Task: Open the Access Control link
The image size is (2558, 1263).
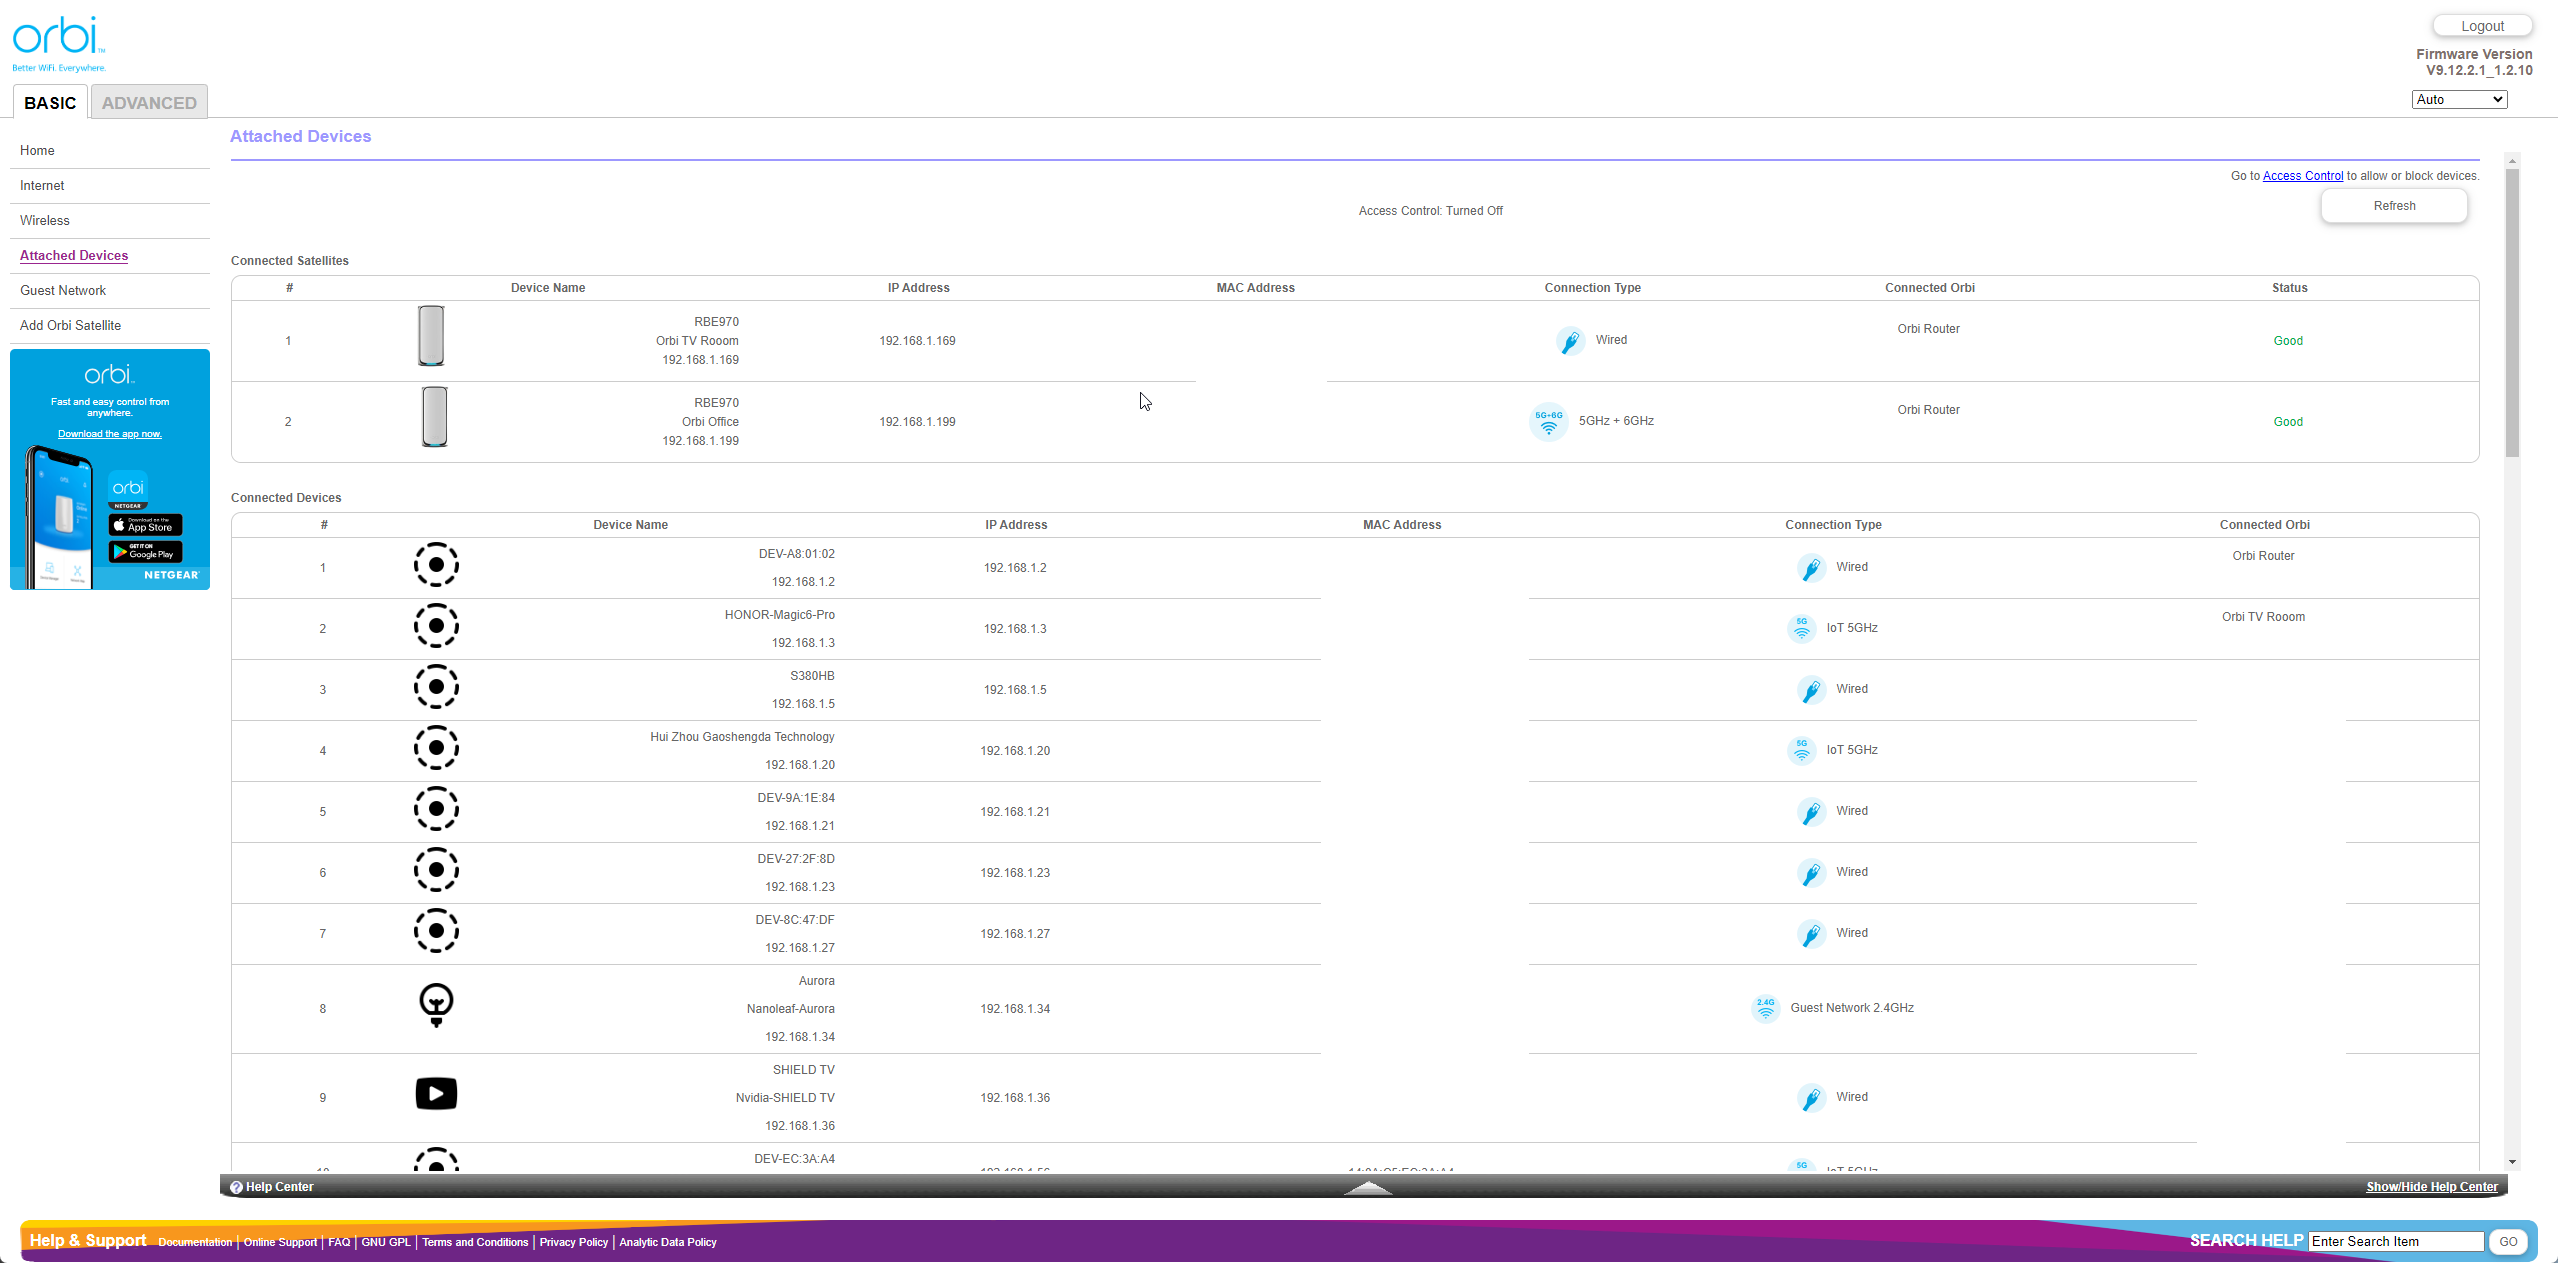Action: pos(2302,176)
